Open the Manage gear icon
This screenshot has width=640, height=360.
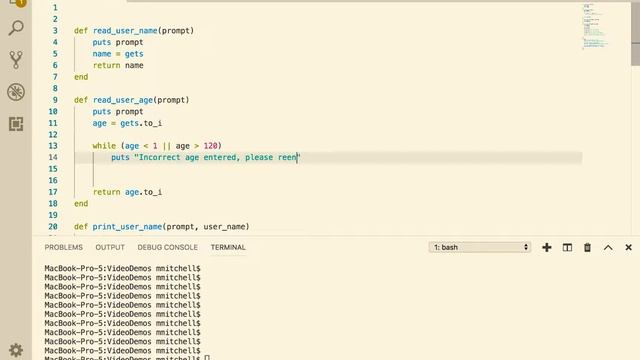point(16,350)
